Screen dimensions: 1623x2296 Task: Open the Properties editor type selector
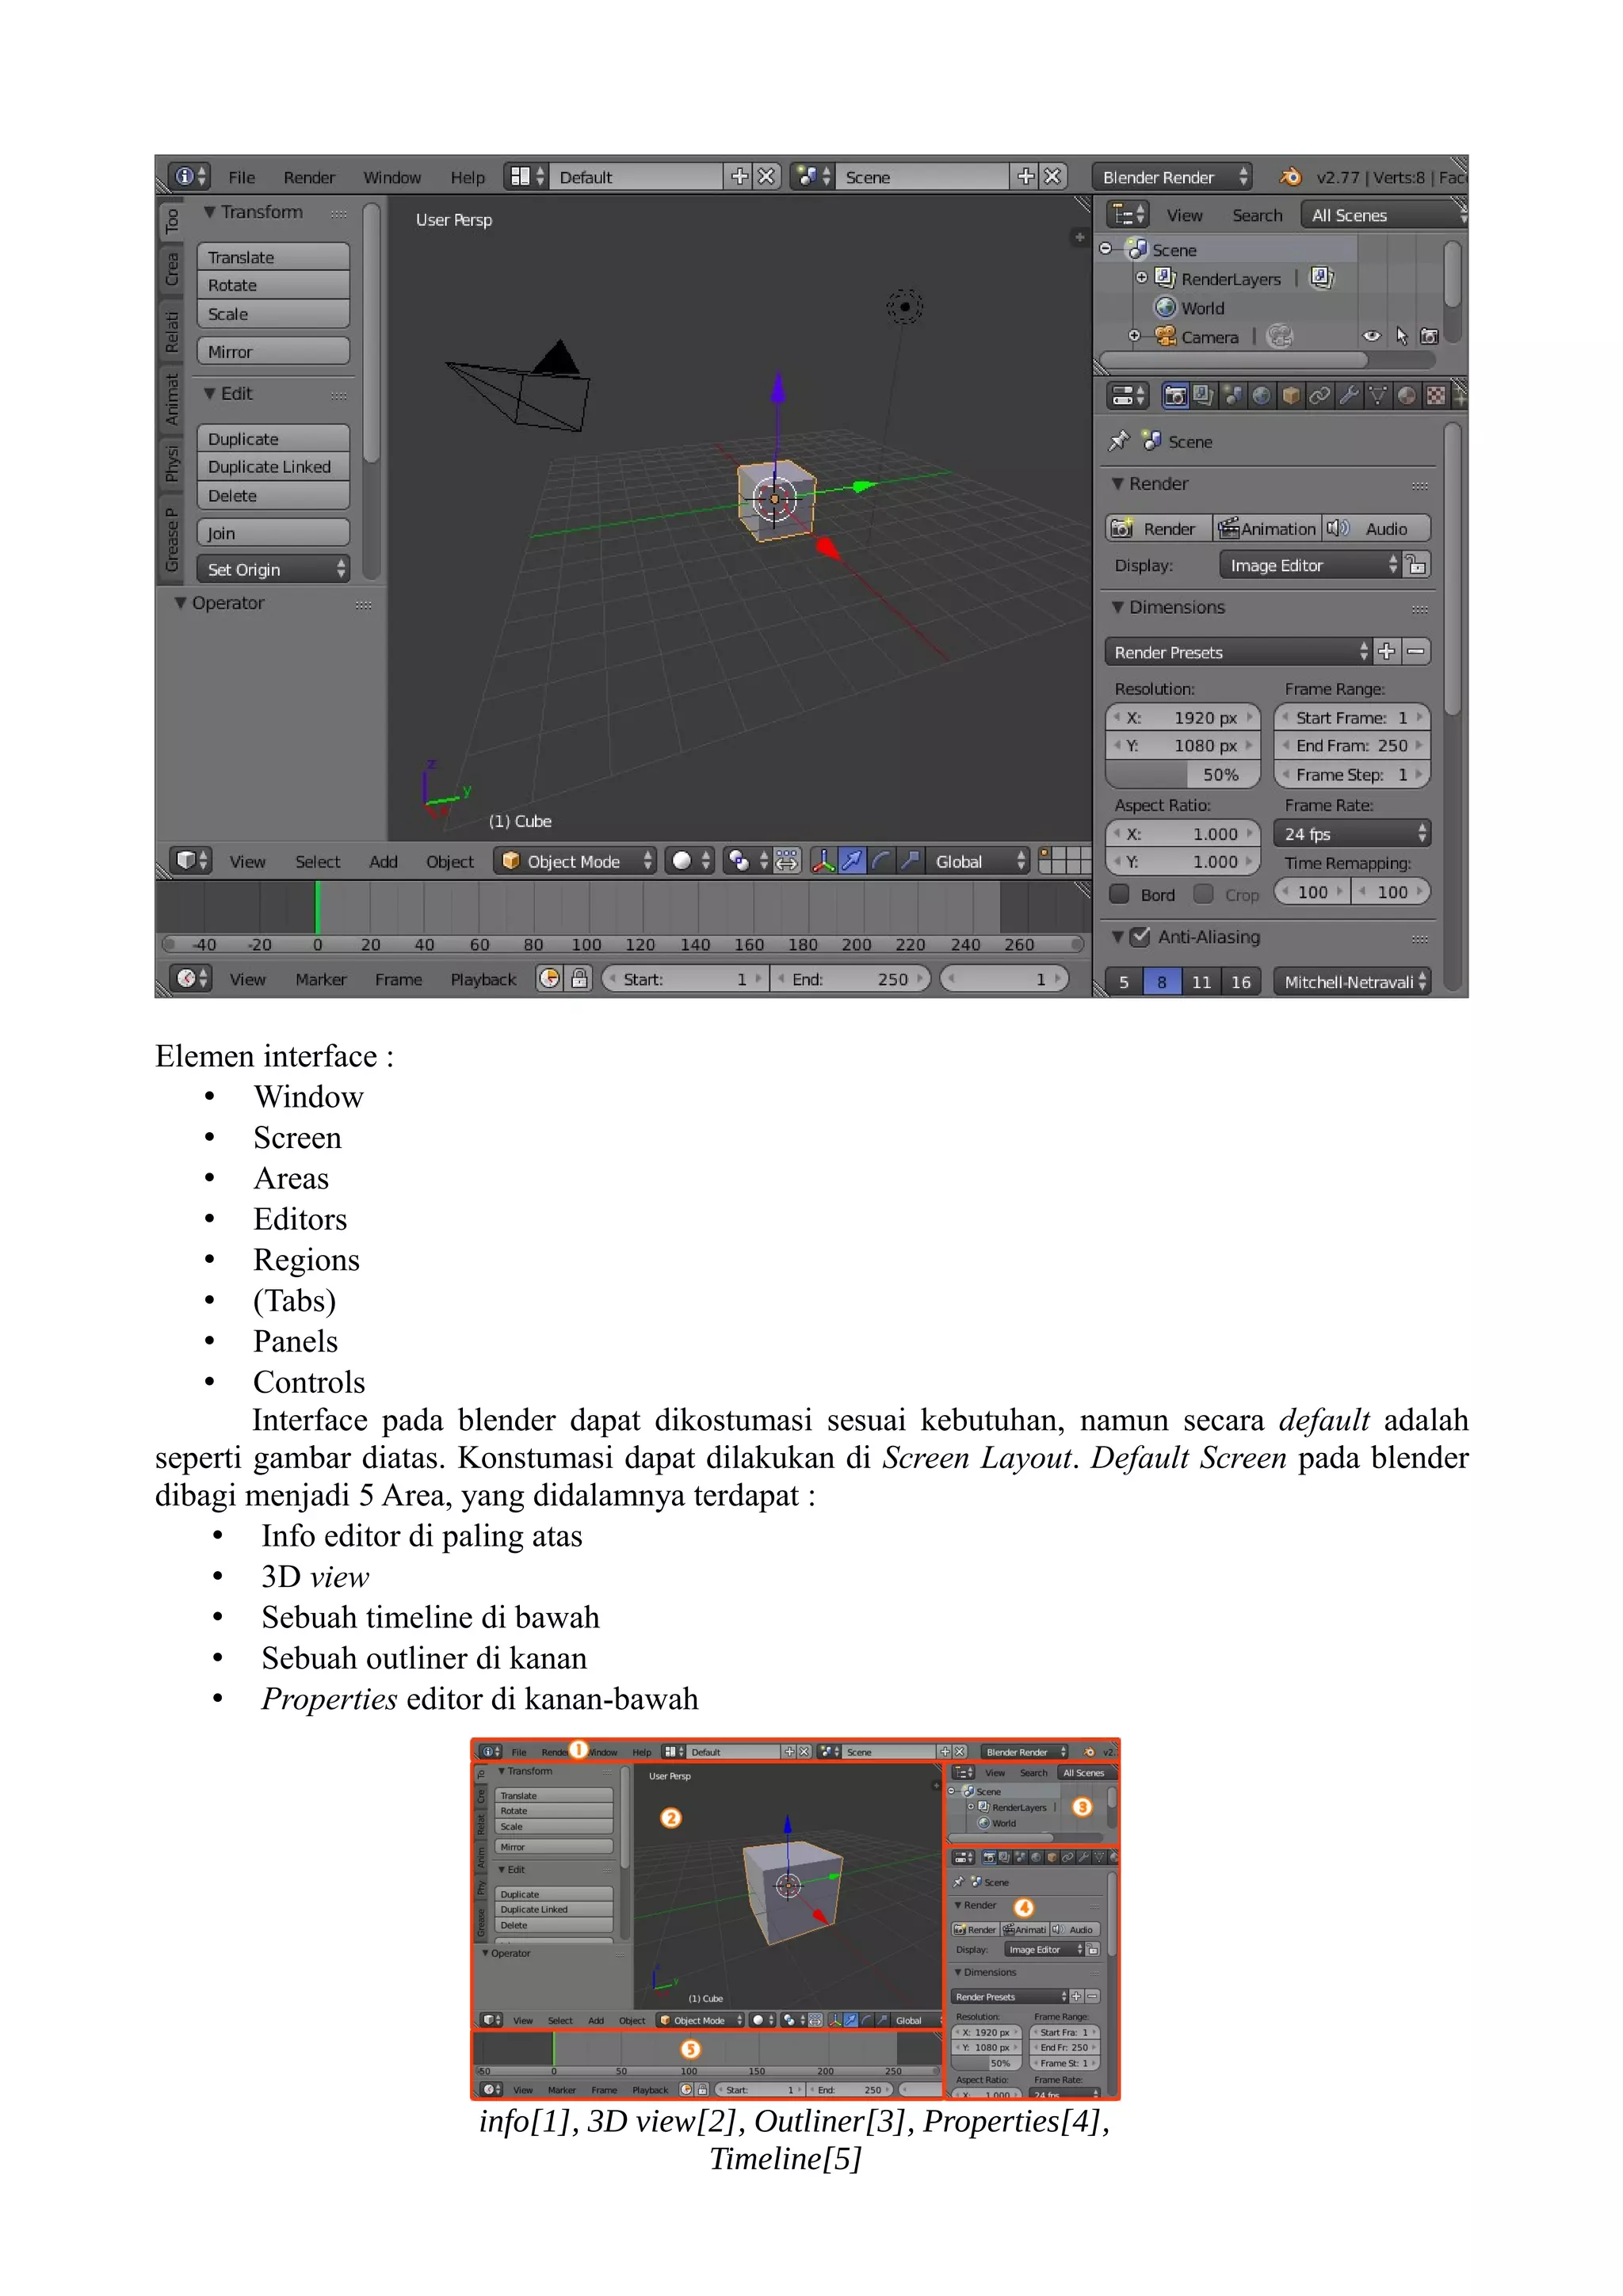1128,395
